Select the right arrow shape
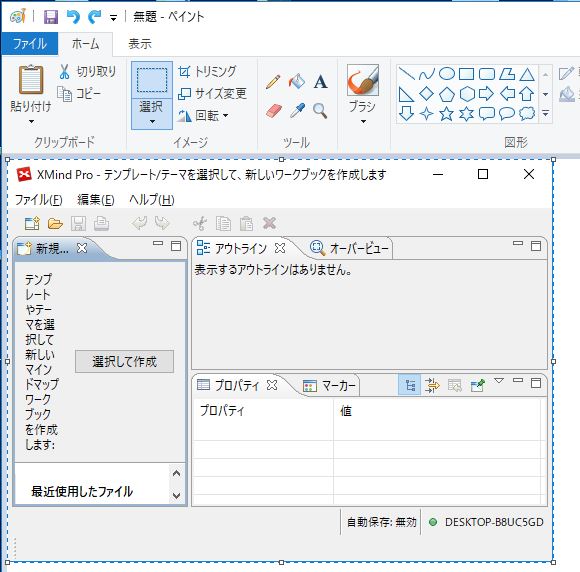This screenshot has height=572, width=580. pos(486,94)
